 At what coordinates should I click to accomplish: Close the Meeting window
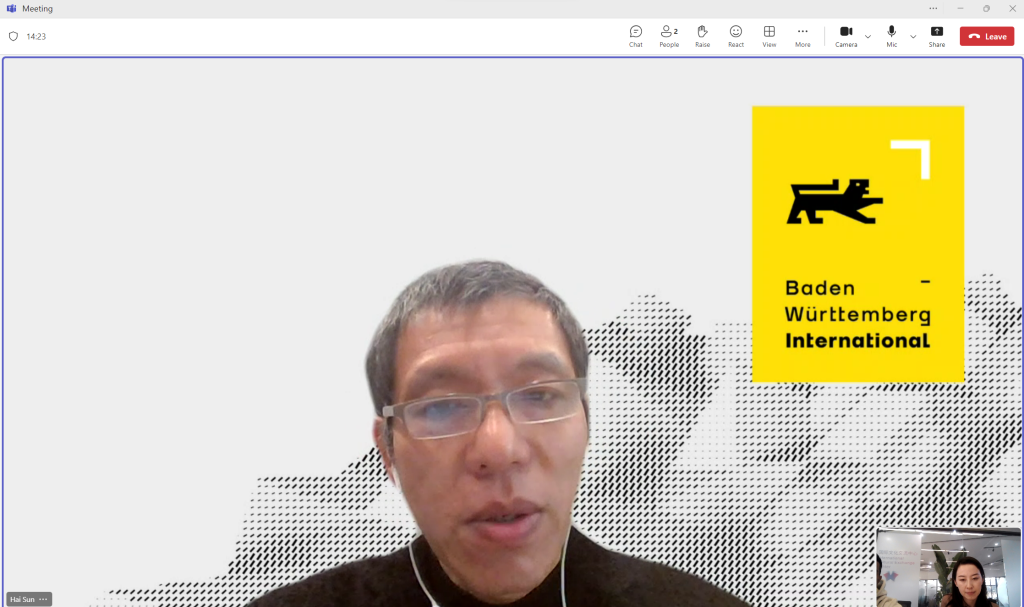pyautogui.click(x=1012, y=8)
